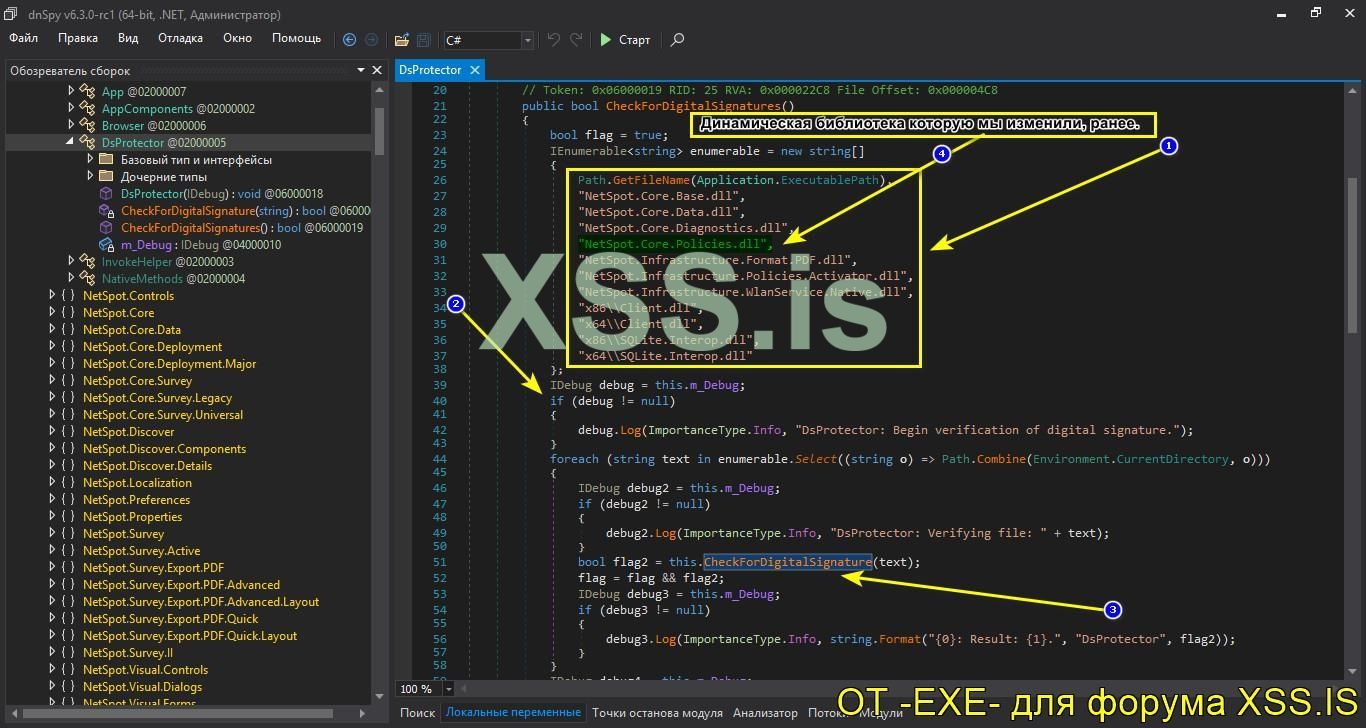Screen dimensions: 1366x728
Task: Select NetSpot.Visual.Dialogs namespace in tree
Action: 142,687
